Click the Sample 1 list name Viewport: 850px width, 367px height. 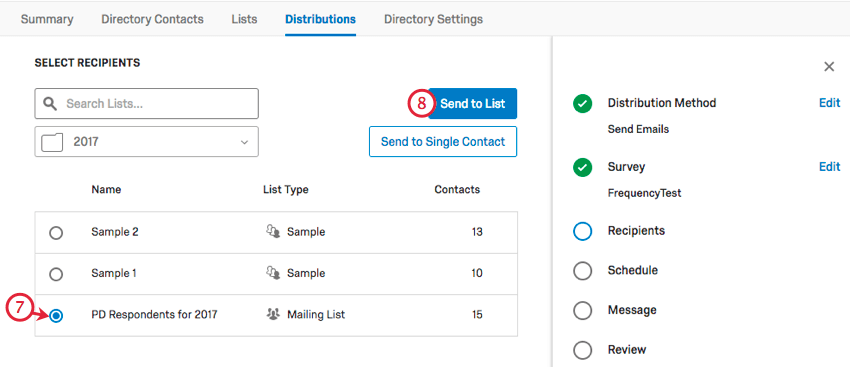click(114, 273)
